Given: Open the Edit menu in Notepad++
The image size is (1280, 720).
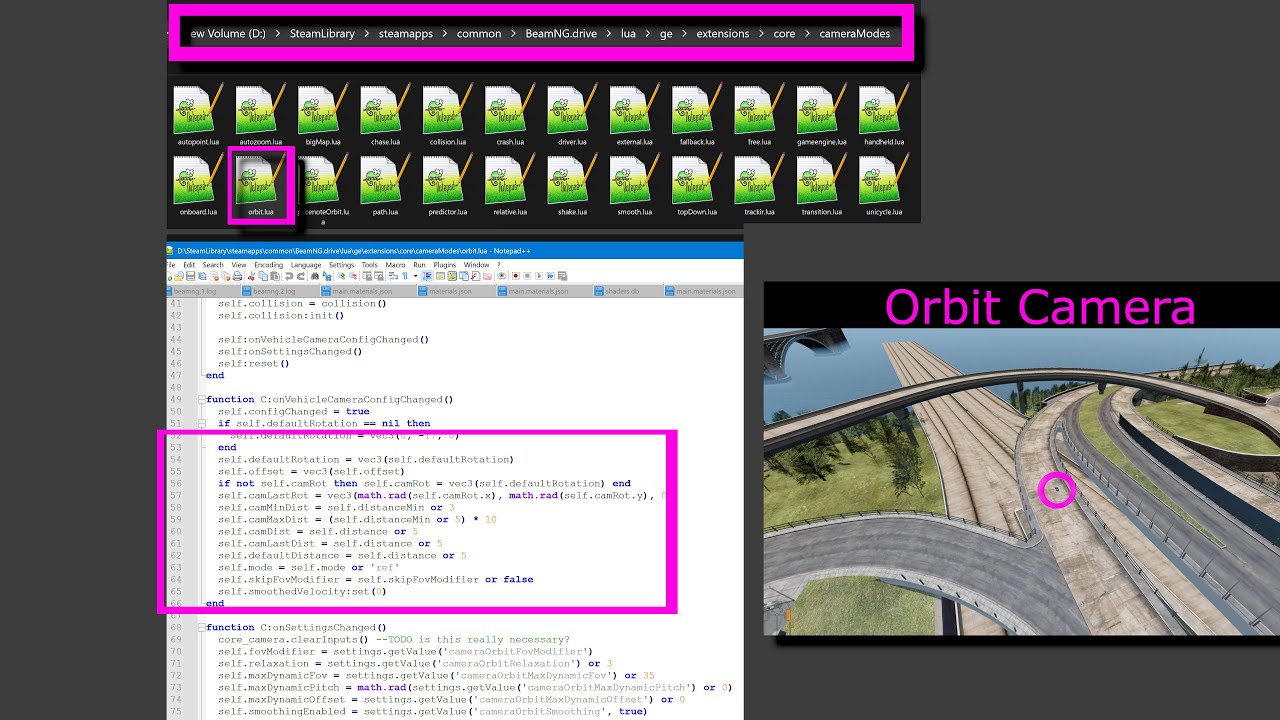Looking at the screenshot, I should pos(189,265).
